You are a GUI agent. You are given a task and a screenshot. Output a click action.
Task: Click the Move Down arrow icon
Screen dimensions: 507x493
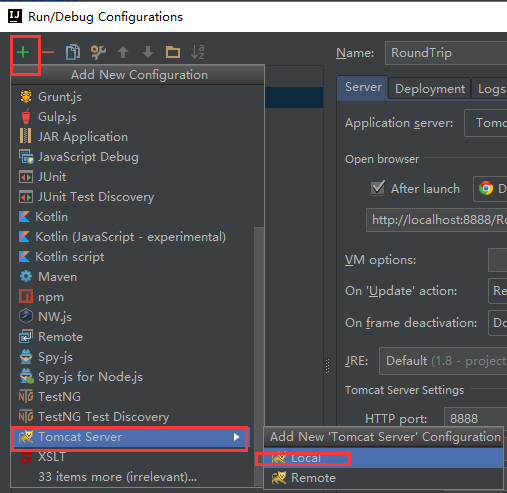pos(148,52)
